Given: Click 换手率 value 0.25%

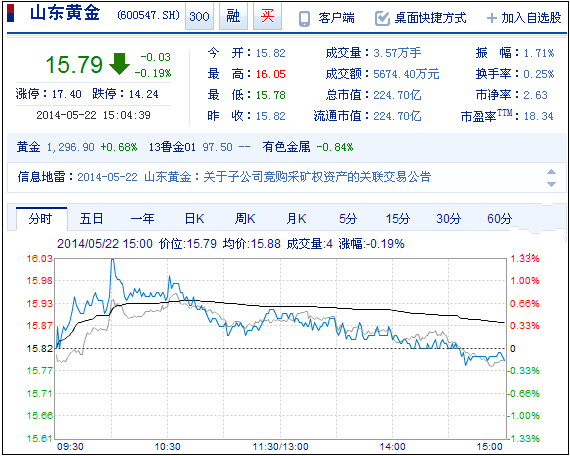Looking at the screenshot, I should (539, 75).
